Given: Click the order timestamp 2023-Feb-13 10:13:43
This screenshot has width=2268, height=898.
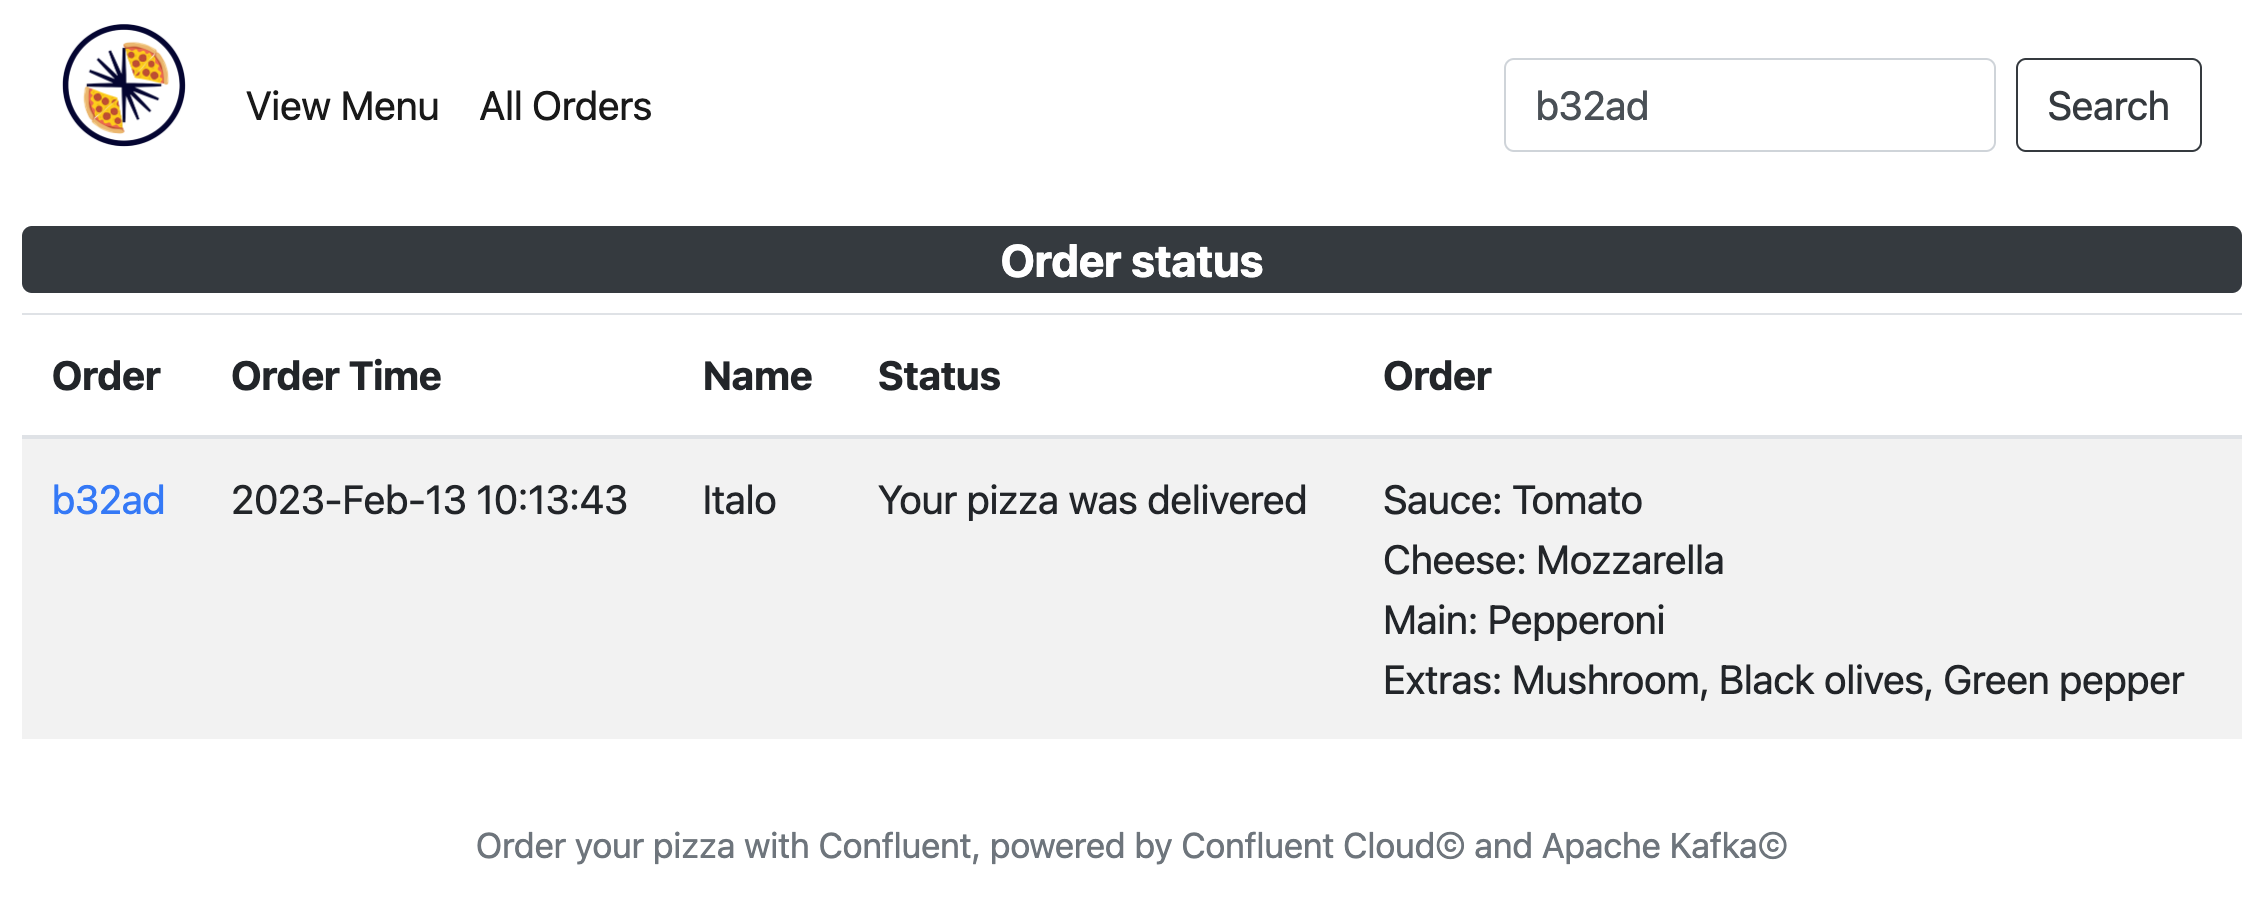Looking at the screenshot, I should click(429, 500).
